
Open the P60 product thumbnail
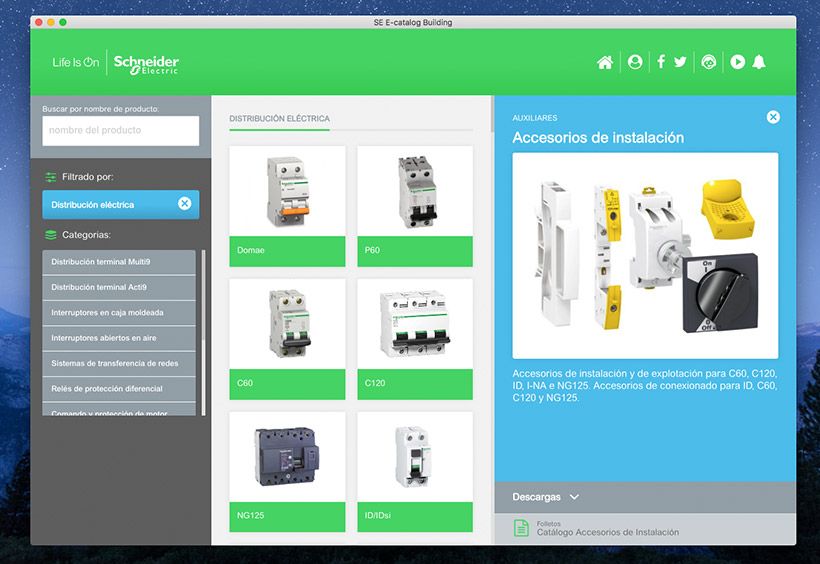415,191
